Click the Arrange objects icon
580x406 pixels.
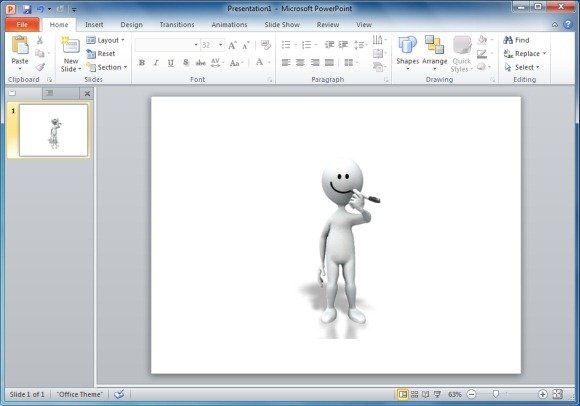coord(434,45)
